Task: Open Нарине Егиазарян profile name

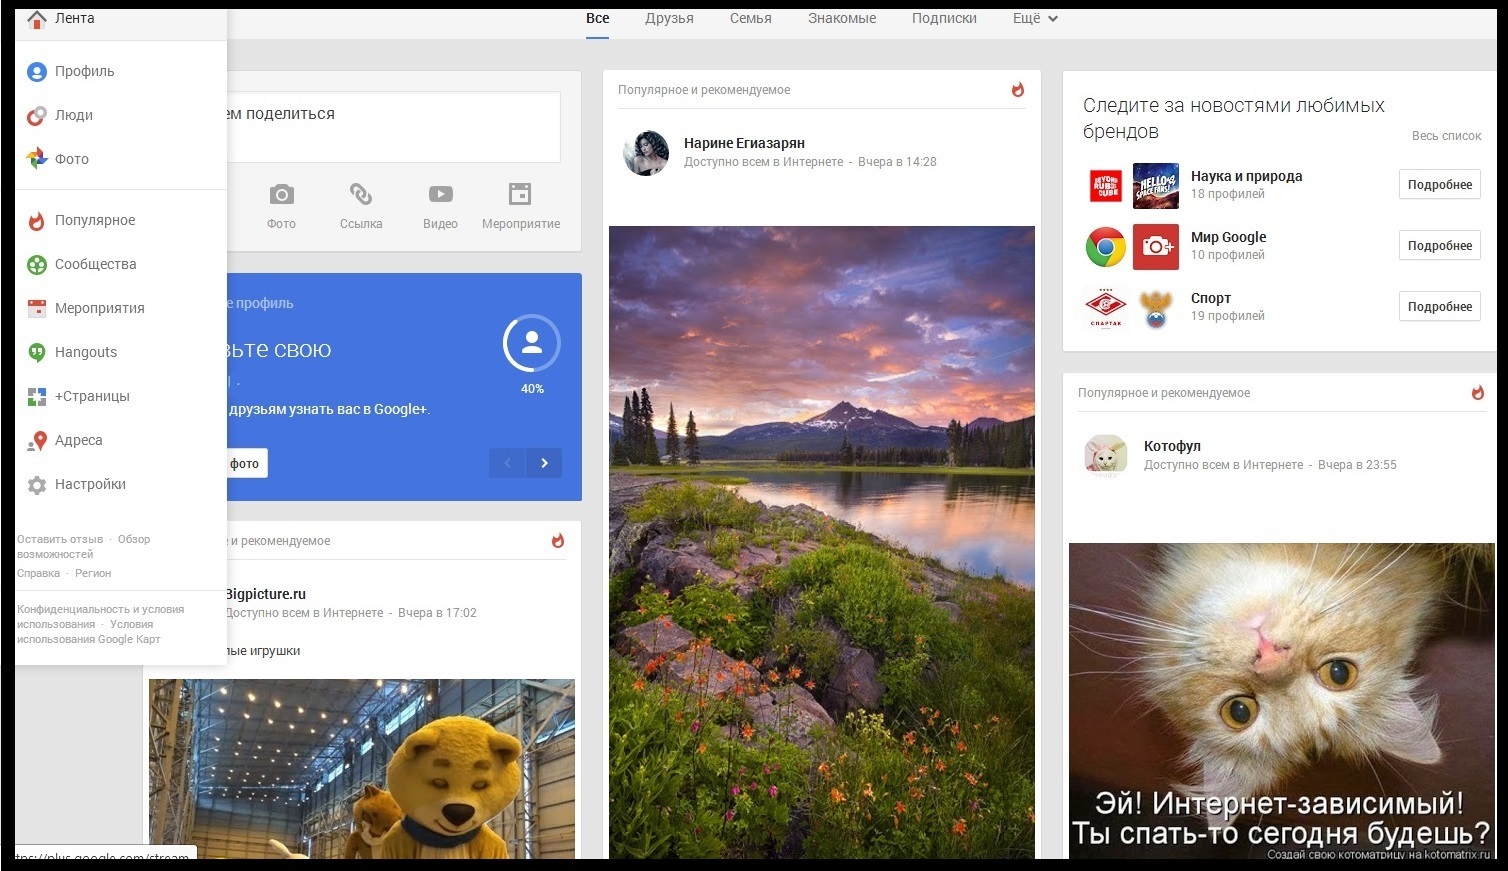Action: coord(744,143)
